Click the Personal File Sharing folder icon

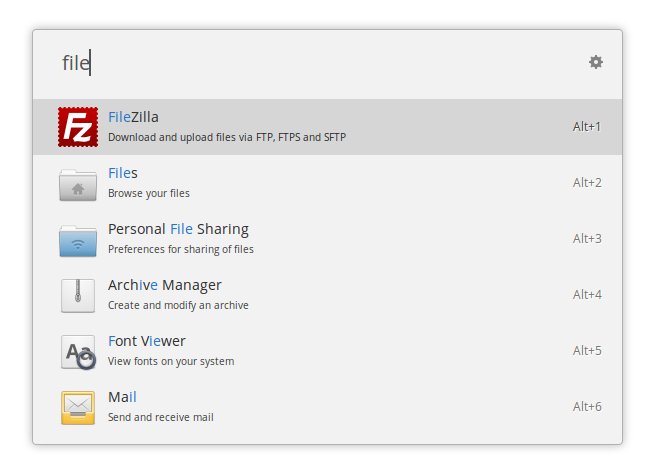78,241
